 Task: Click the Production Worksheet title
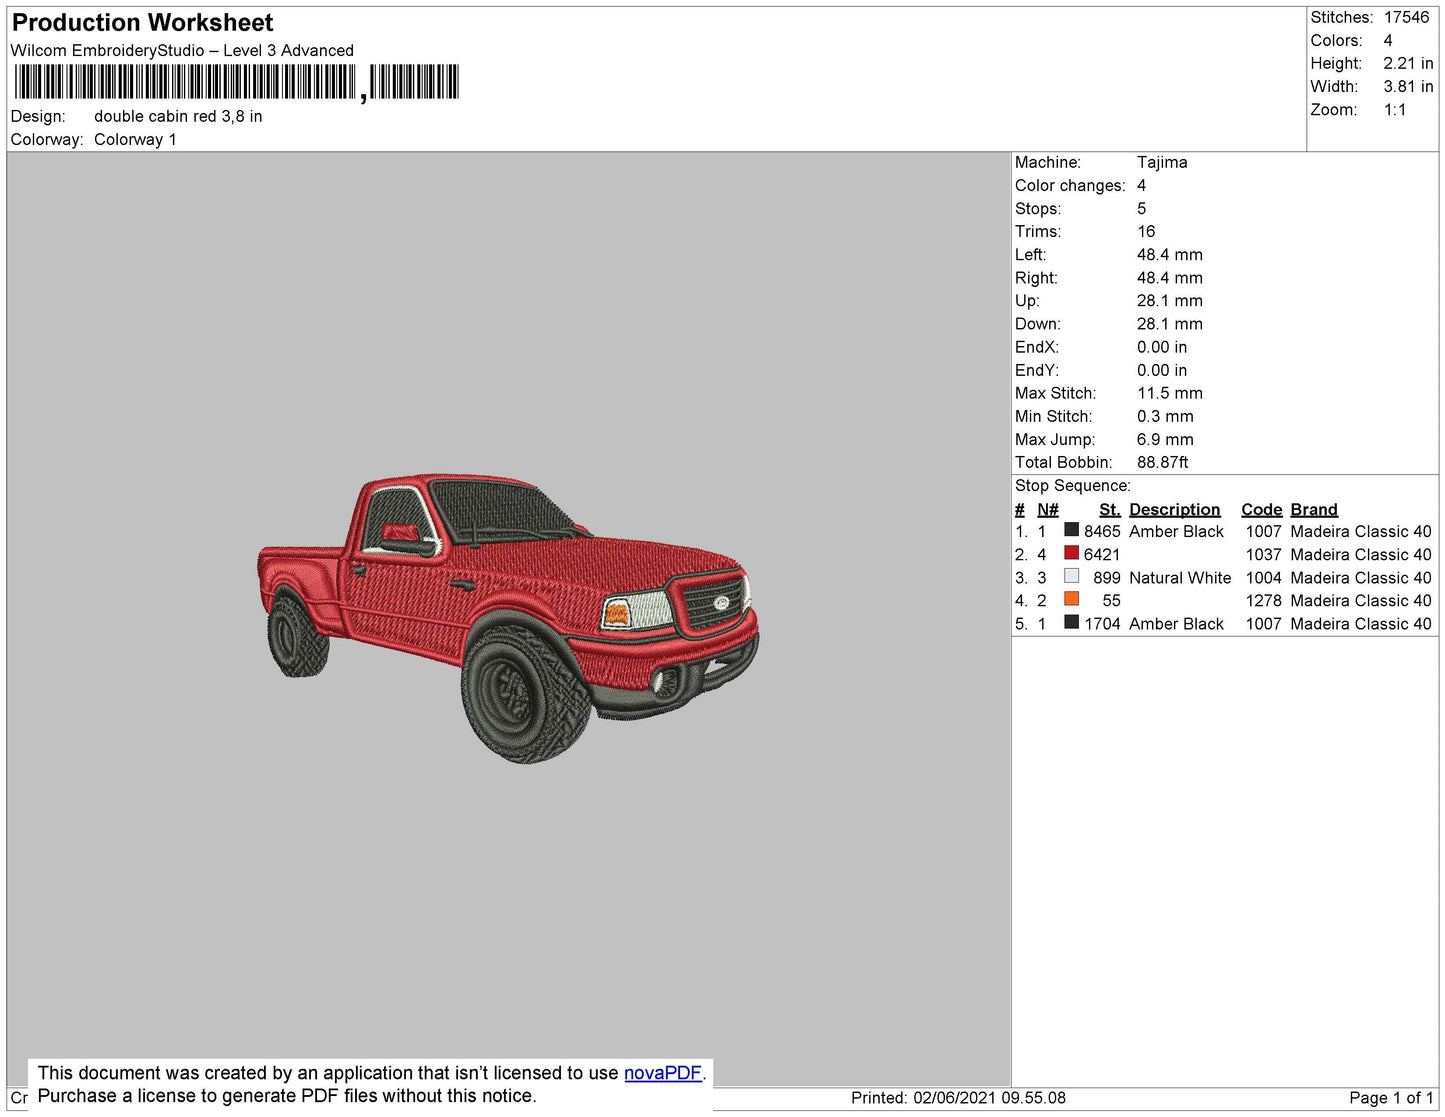point(142,23)
